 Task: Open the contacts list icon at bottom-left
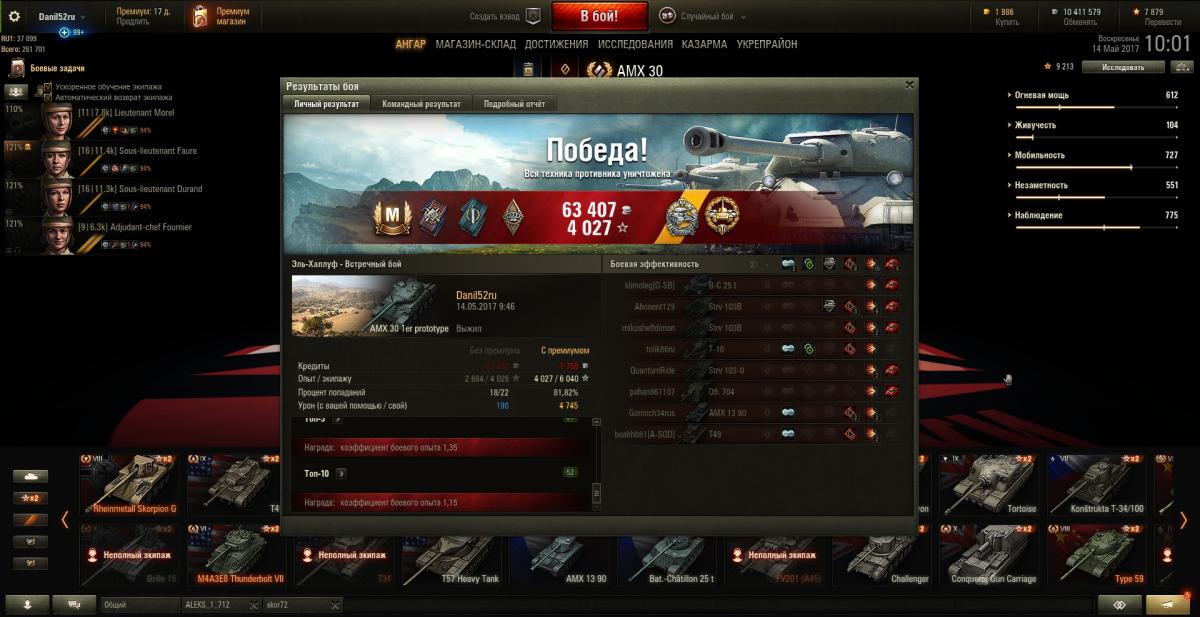pyautogui.click(x=26, y=605)
